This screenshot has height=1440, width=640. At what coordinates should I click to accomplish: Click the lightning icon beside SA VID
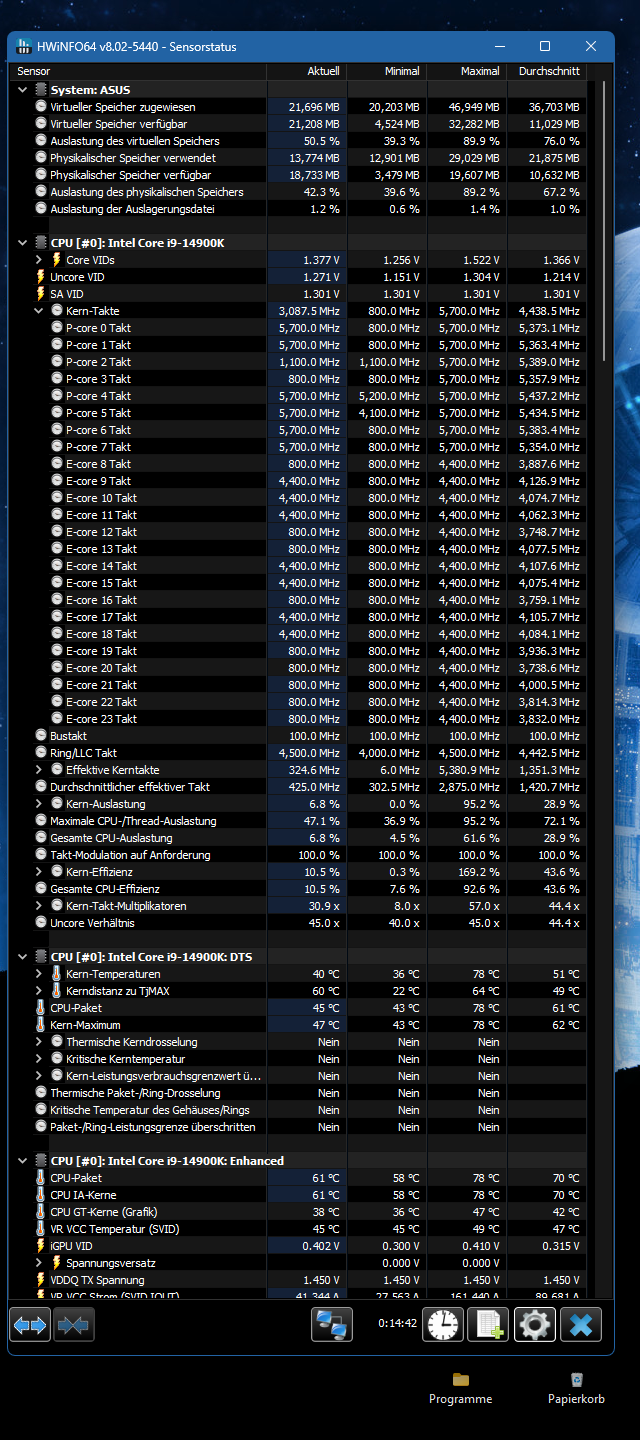pos(41,294)
